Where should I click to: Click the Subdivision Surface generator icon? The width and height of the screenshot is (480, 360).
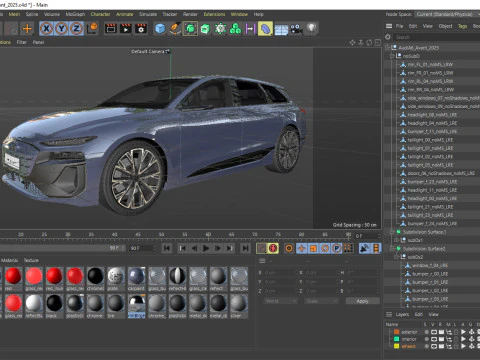click(190, 29)
